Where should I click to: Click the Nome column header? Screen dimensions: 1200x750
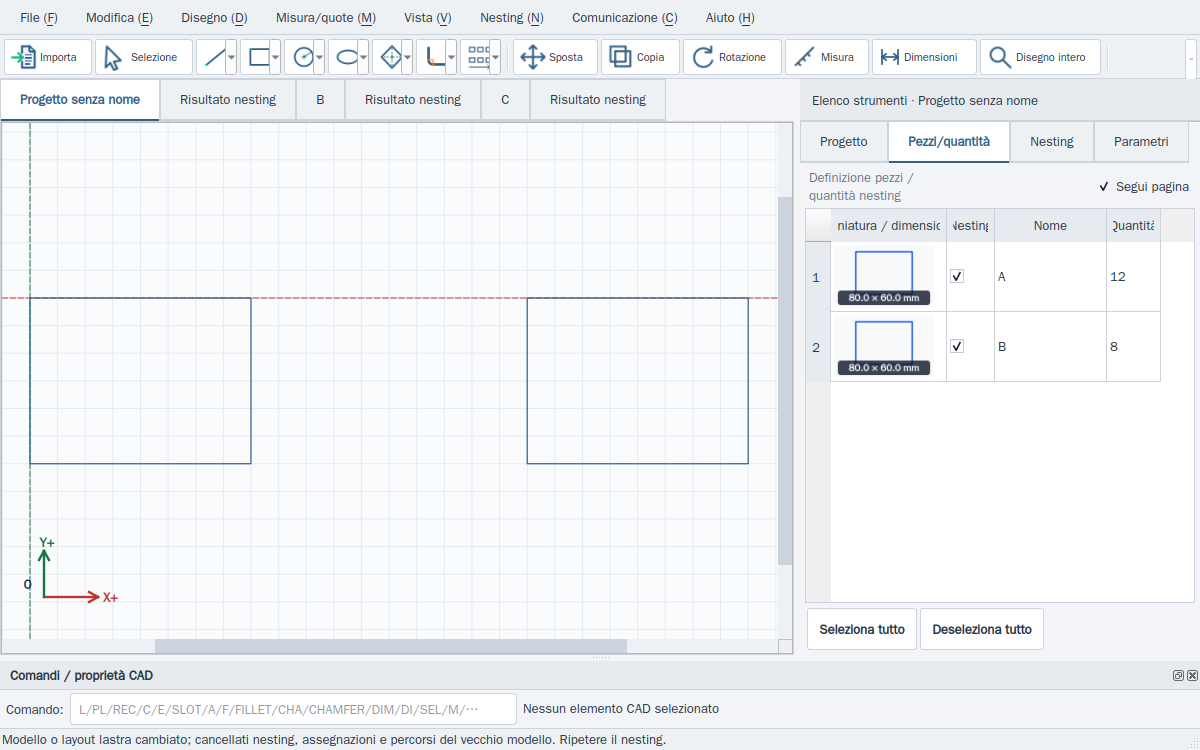1050,225
